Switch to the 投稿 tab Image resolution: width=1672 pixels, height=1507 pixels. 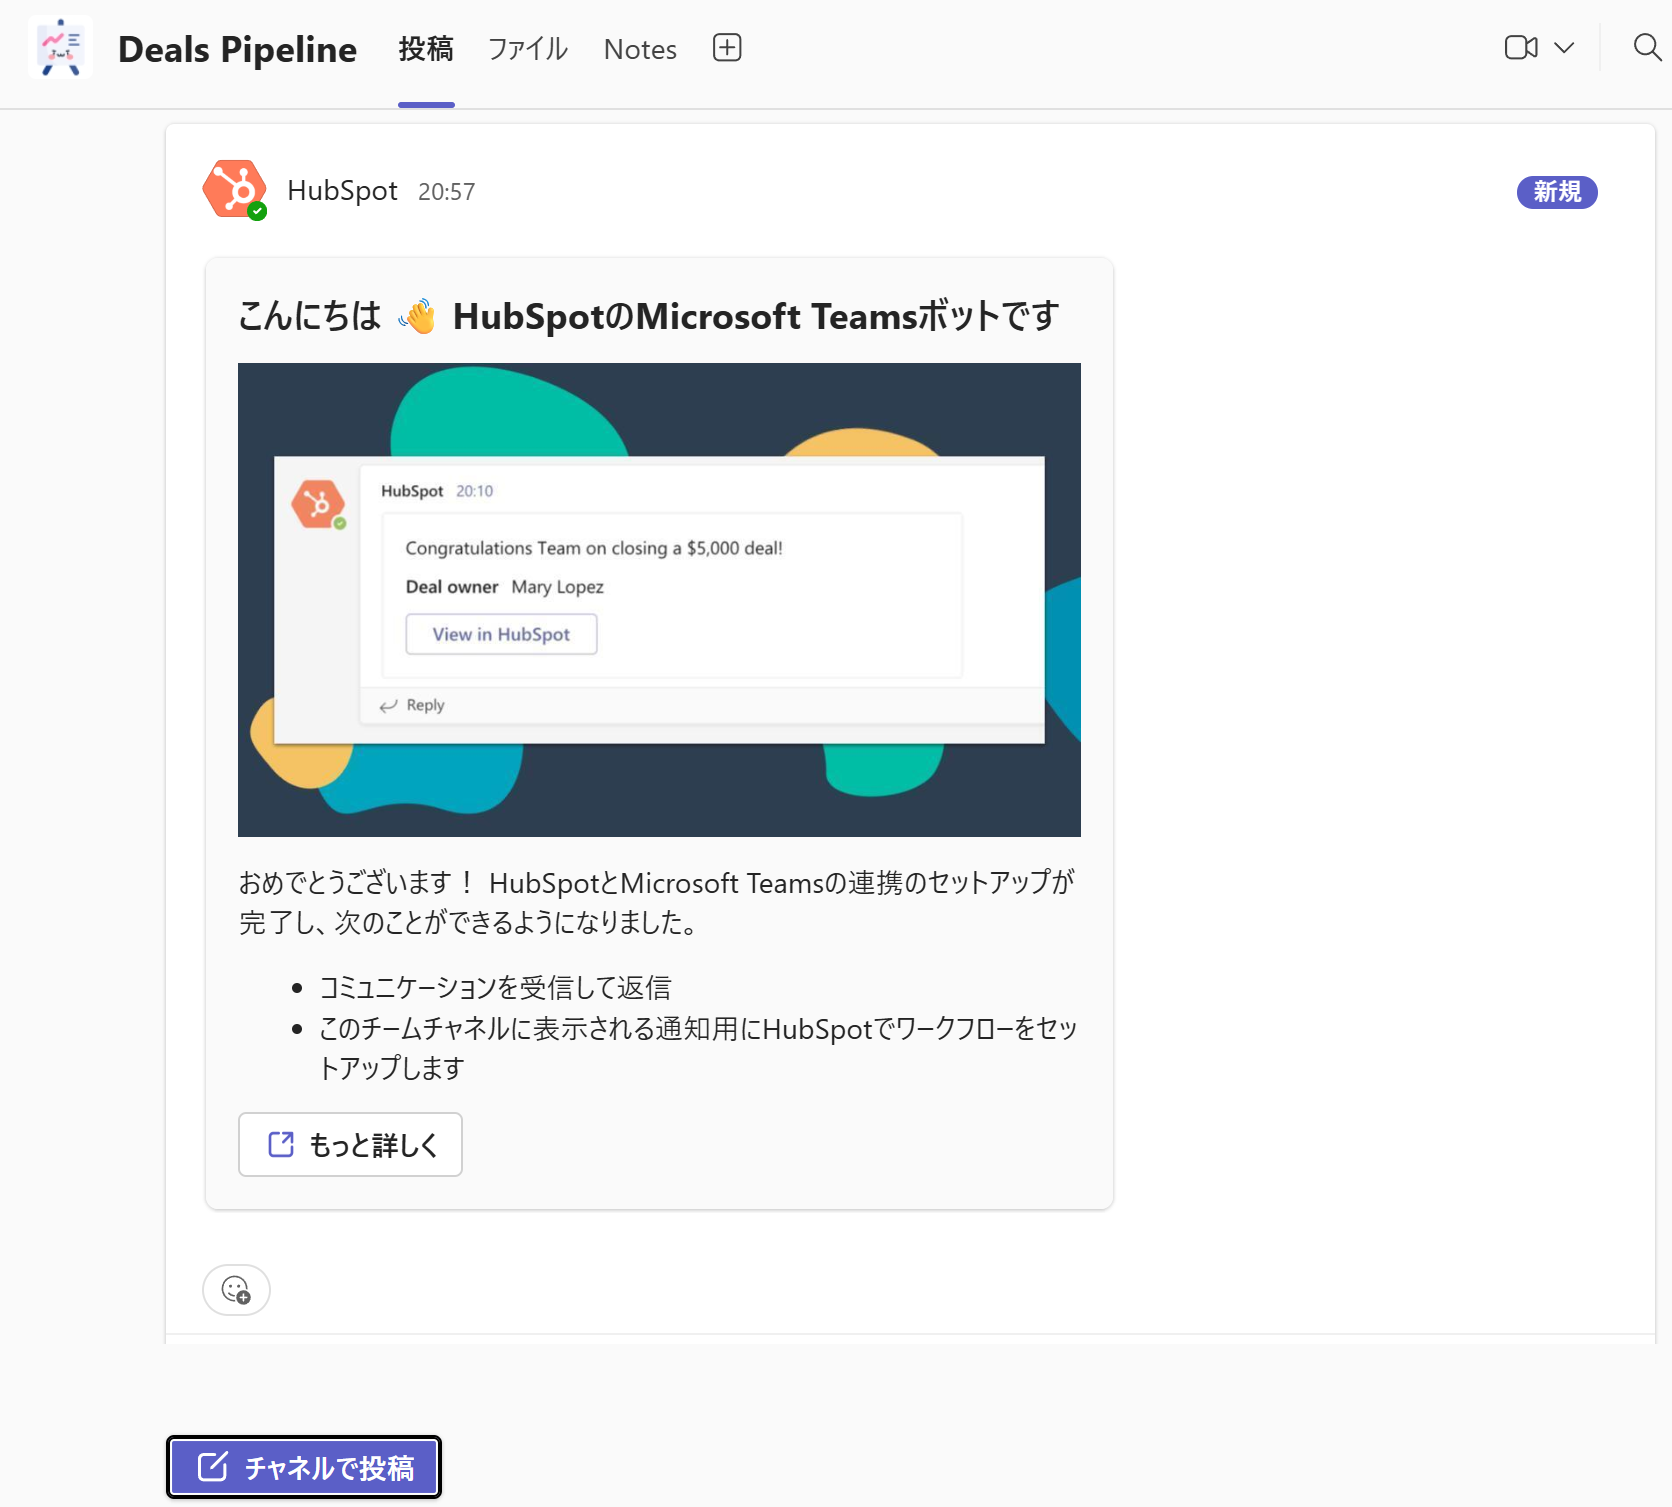(x=426, y=49)
